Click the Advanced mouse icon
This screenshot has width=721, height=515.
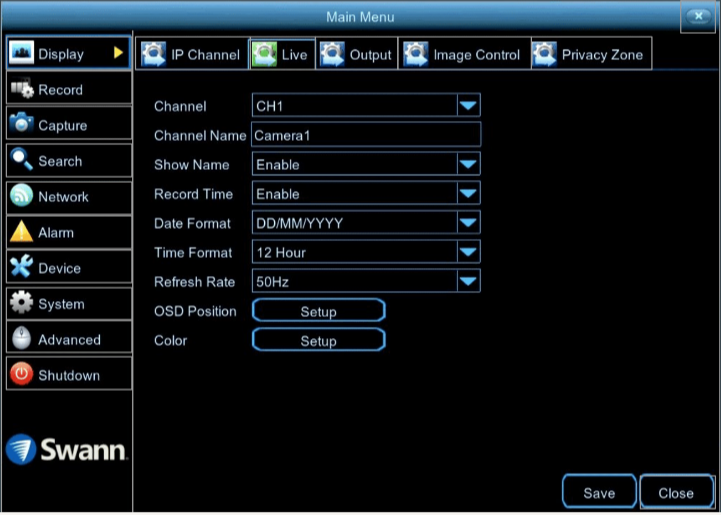21,340
